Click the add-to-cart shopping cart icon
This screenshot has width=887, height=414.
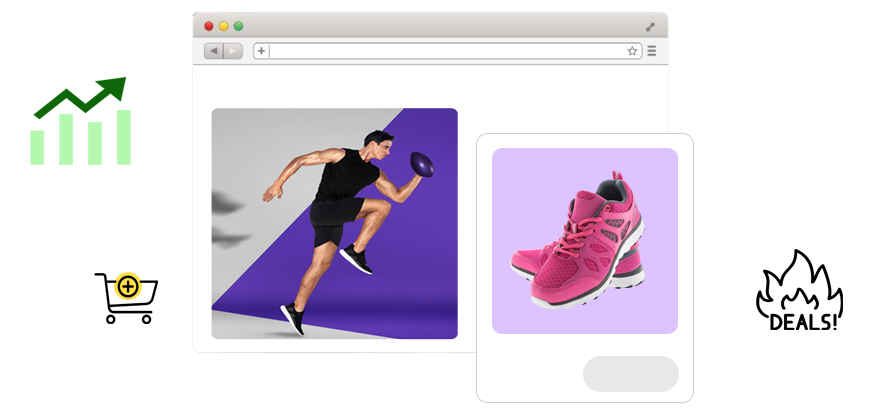(127, 297)
